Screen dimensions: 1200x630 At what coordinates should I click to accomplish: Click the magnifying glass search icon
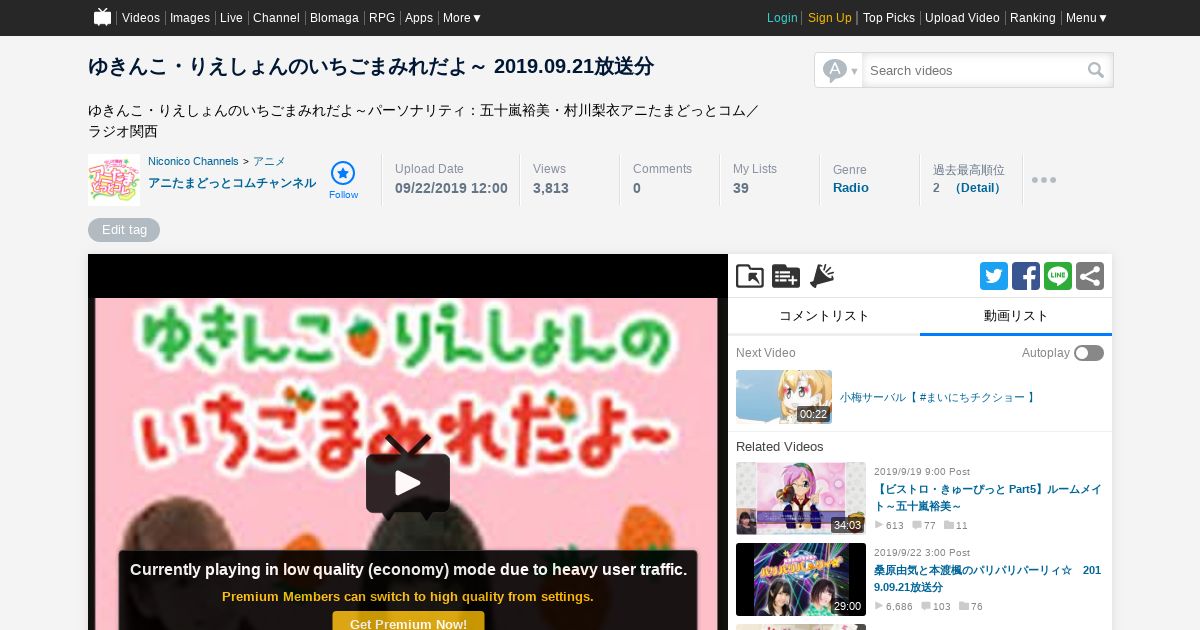1096,70
